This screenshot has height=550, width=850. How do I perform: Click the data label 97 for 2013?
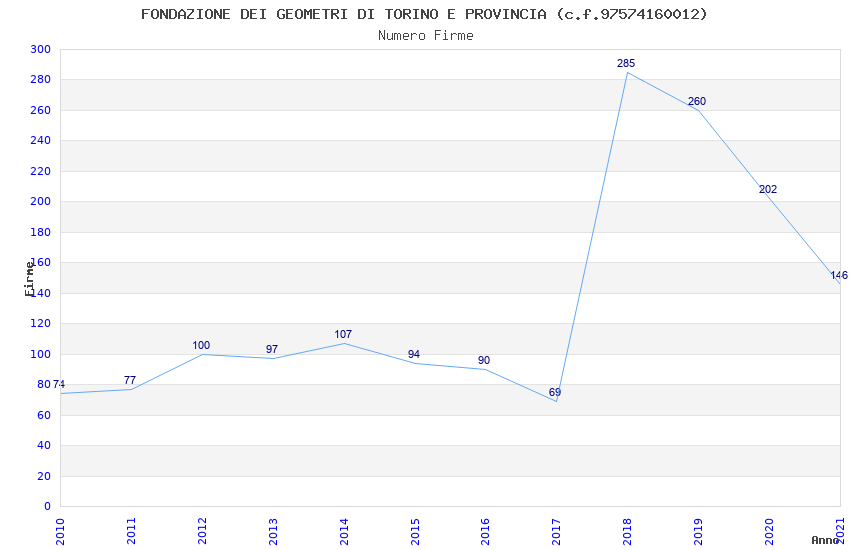(272, 350)
